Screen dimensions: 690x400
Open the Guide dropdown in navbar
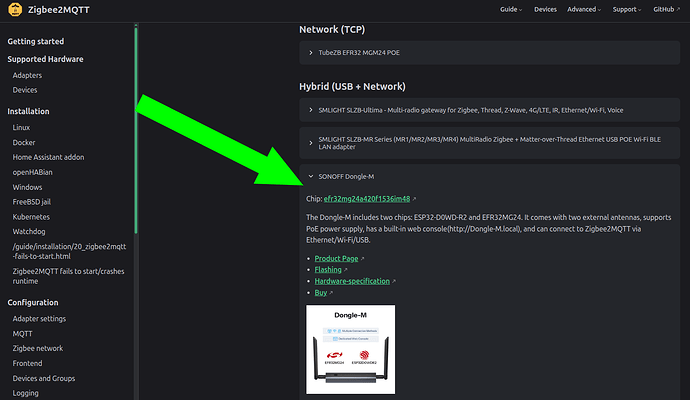510,9
